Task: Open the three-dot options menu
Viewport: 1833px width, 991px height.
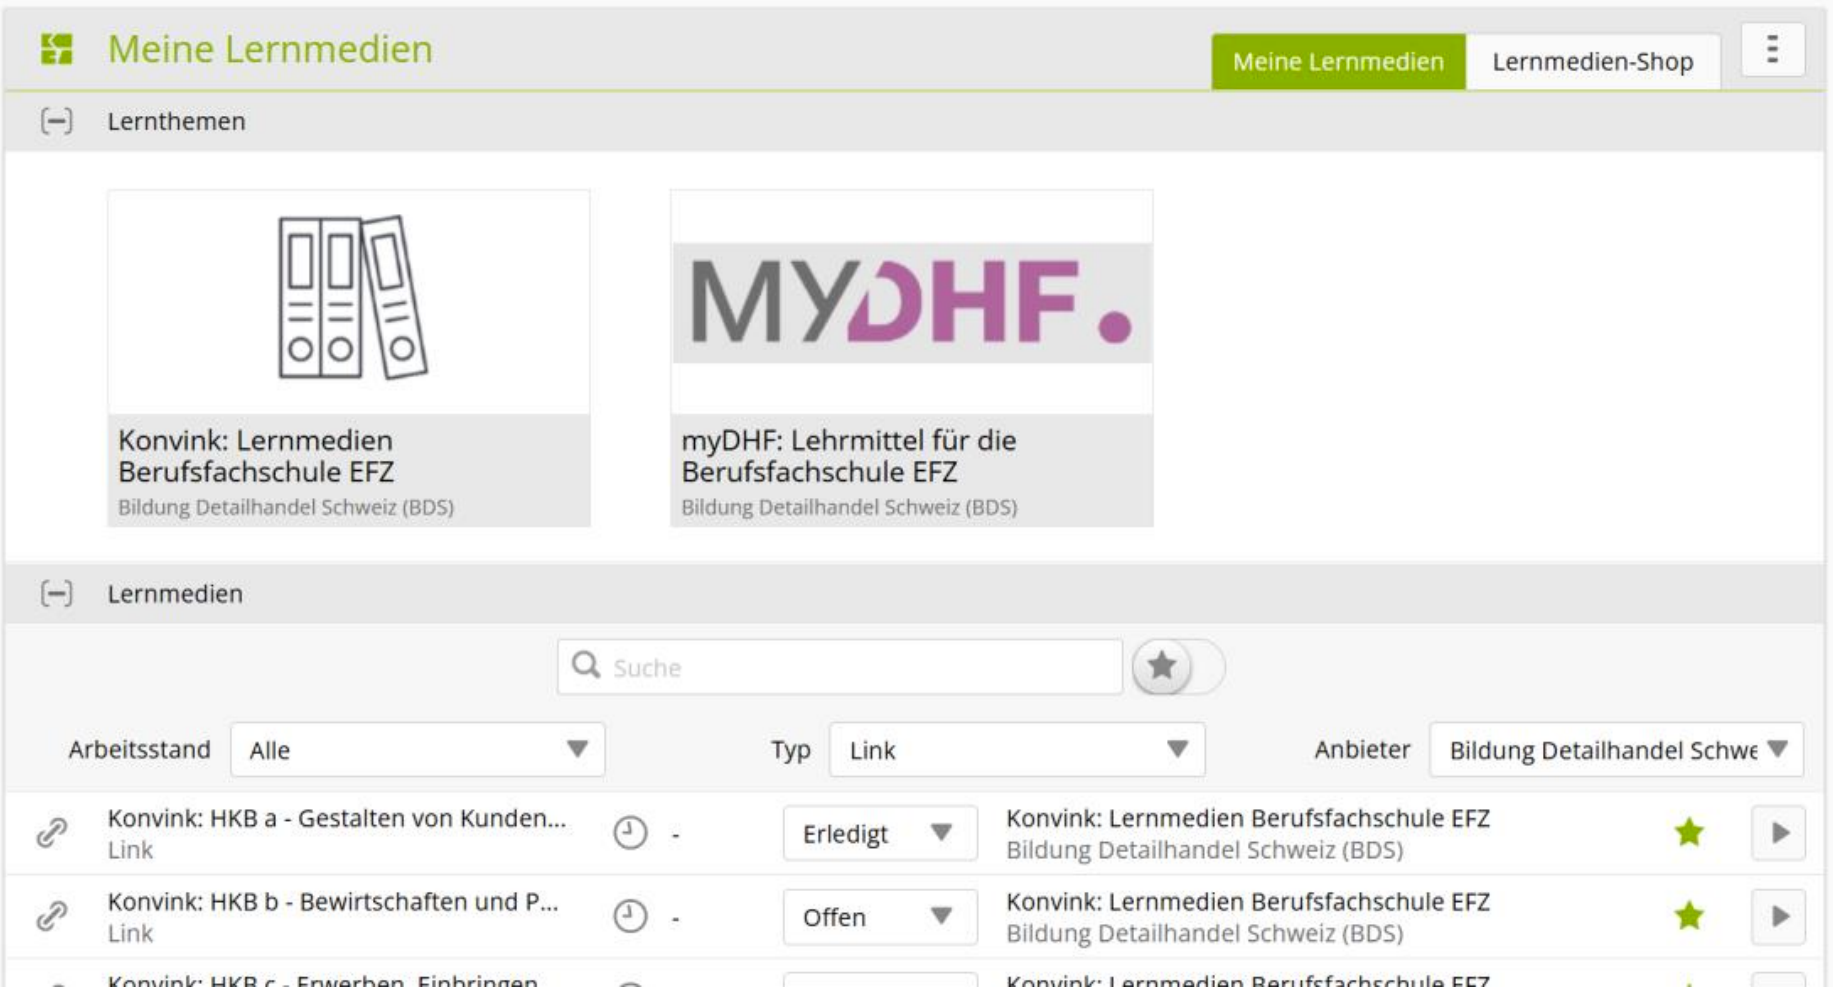Action: [1772, 49]
